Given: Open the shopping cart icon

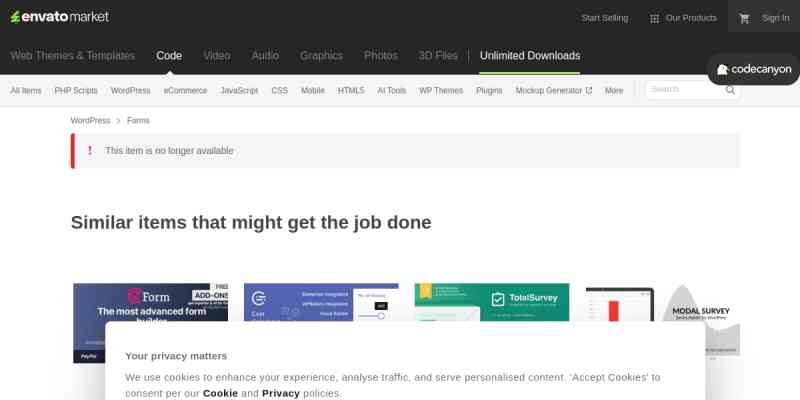Looking at the screenshot, I should (744, 18).
